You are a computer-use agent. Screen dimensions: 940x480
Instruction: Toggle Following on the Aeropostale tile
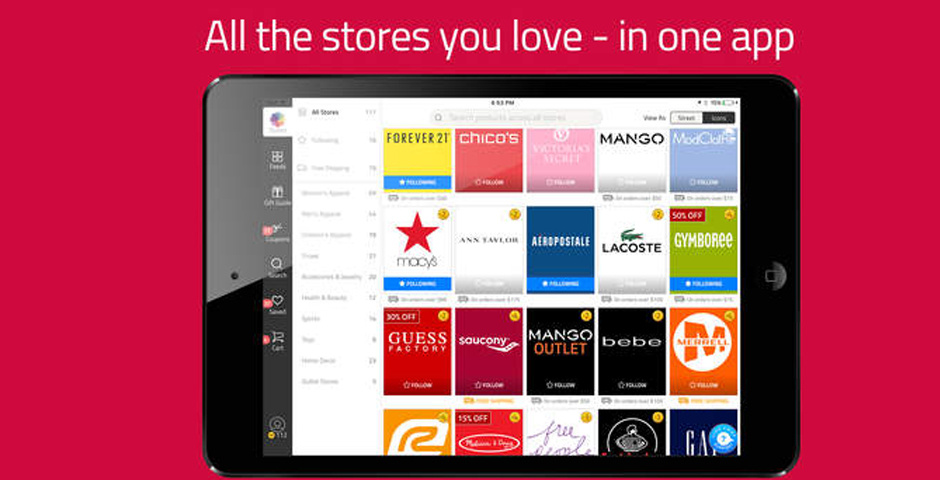[561, 283]
